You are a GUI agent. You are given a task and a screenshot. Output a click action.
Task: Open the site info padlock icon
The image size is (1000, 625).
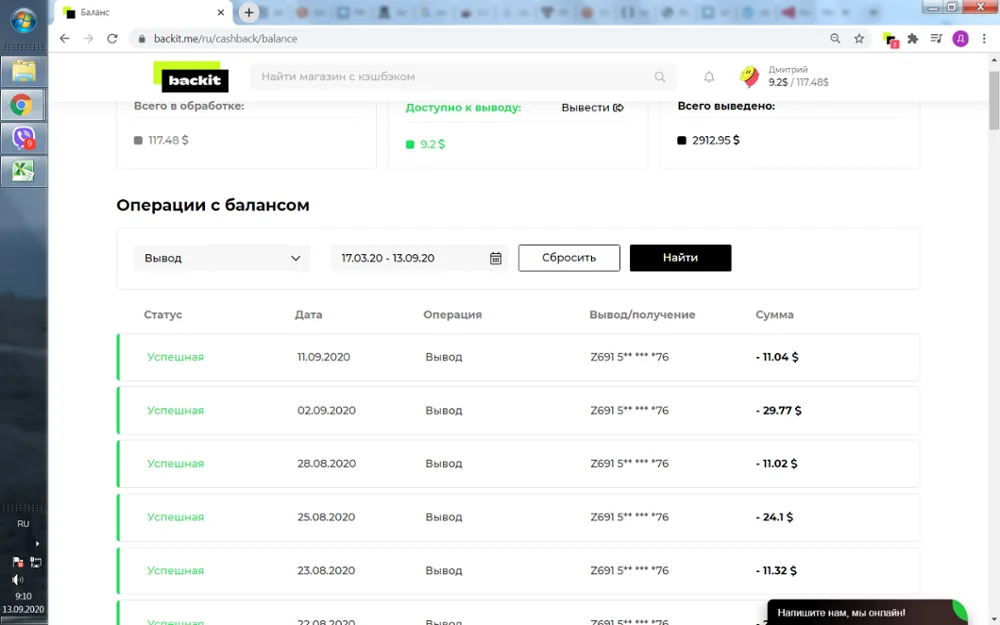tap(142, 39)
